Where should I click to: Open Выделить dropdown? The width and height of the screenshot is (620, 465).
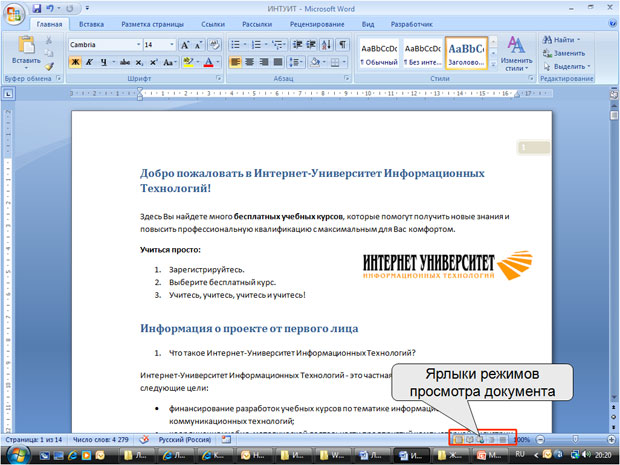tap(567, 66)
